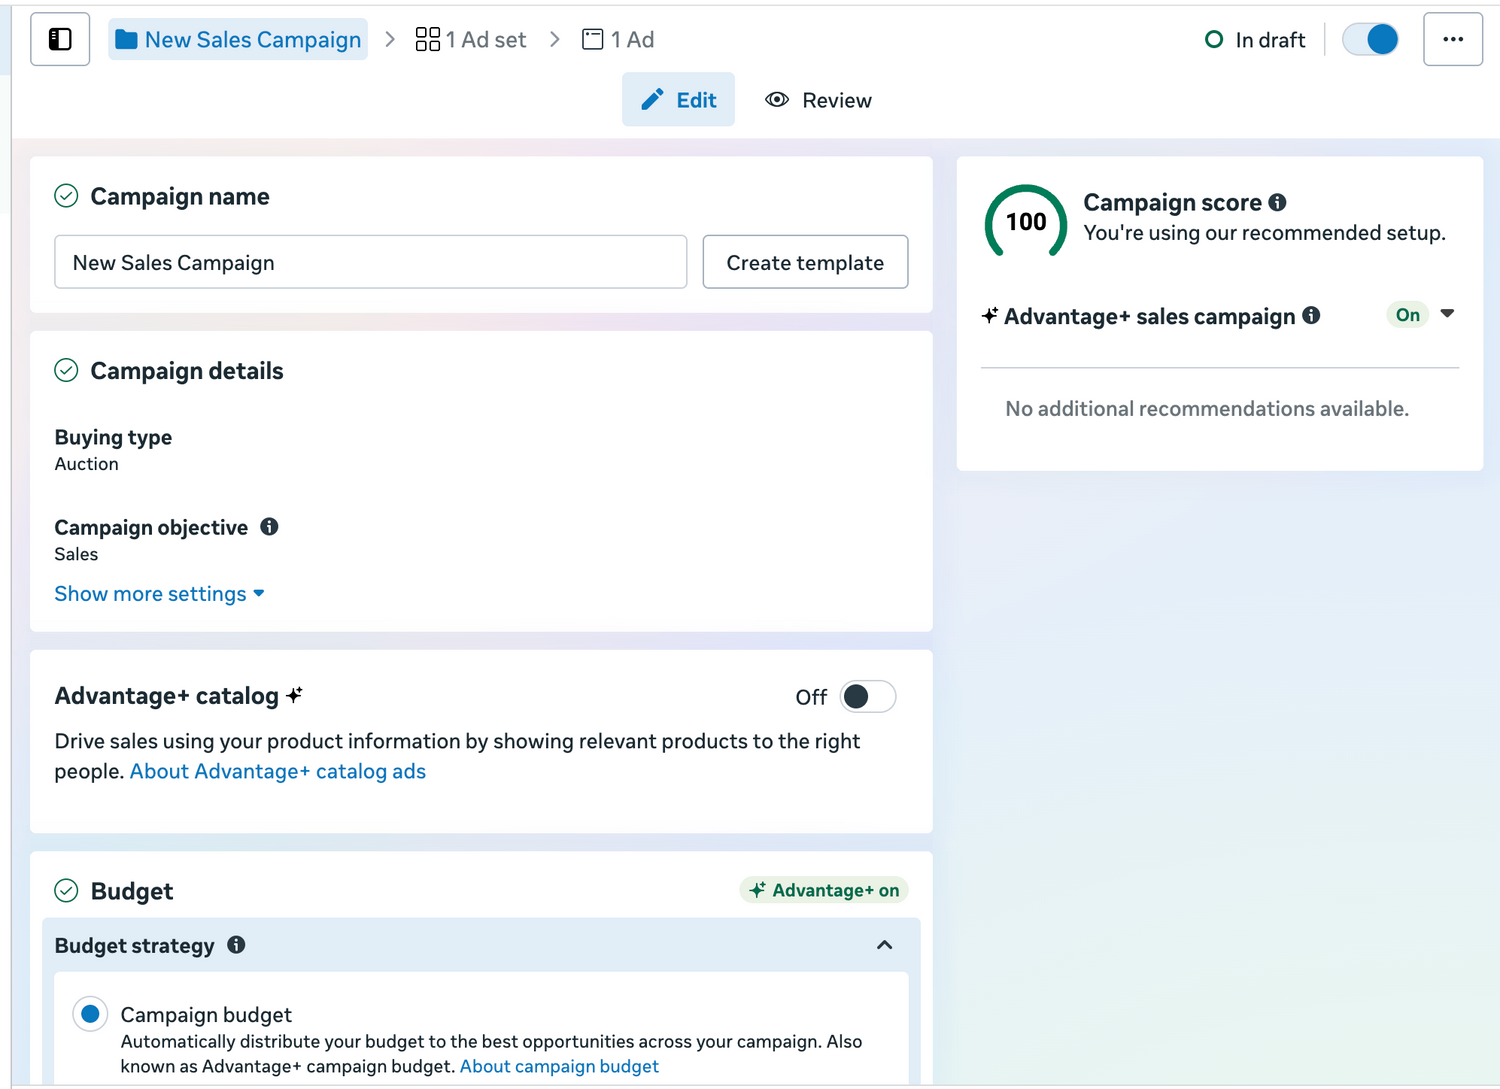
Task: Click the Campaign name text field
Action: pos(370,263)
